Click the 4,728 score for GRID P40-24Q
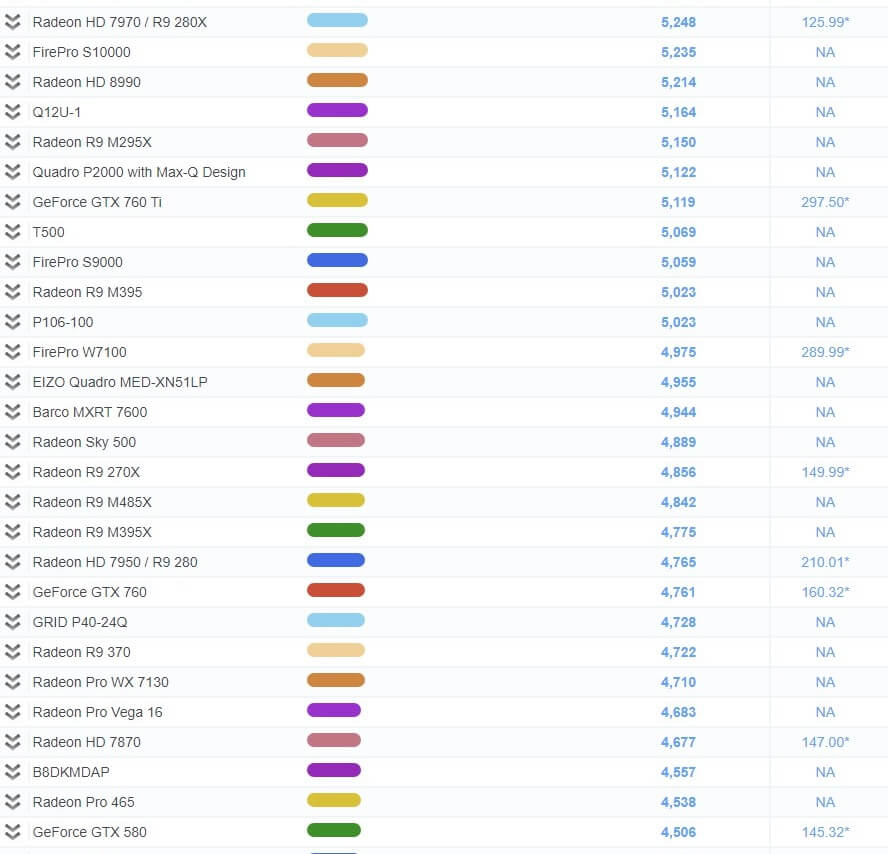Image resolution: width=888 pixels, height=854 pixels. [x=678, y=623]
